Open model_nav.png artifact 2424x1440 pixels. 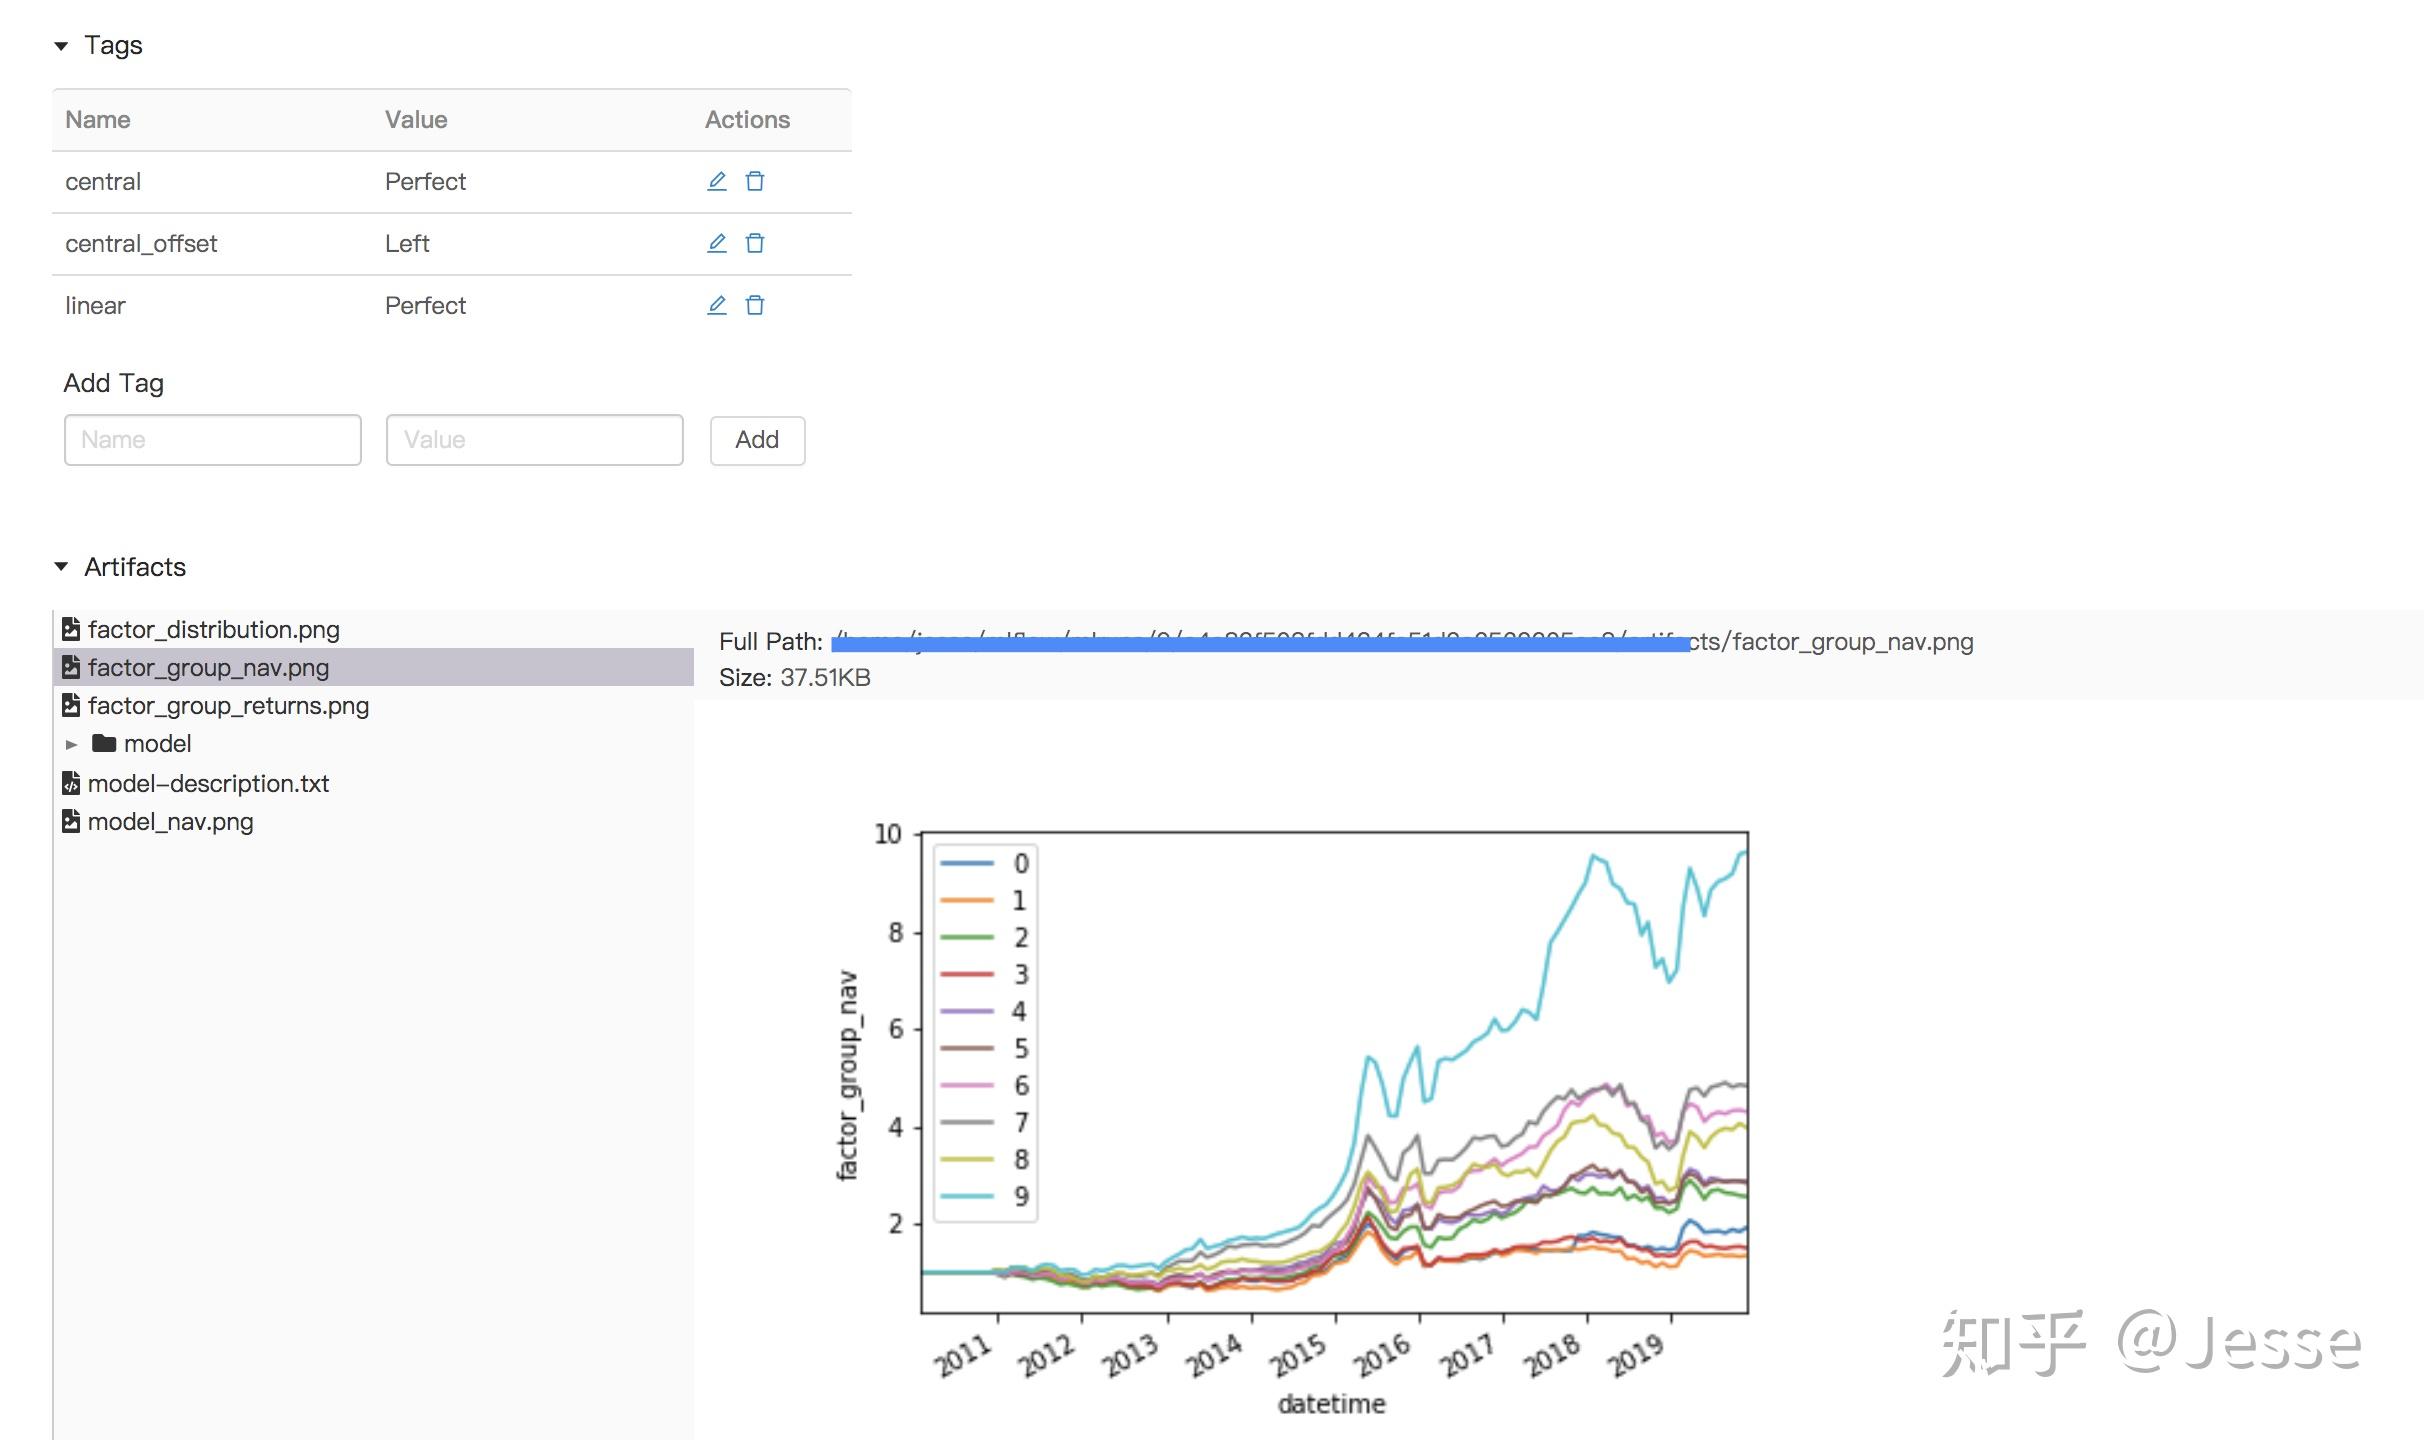[x=170, y=821]
